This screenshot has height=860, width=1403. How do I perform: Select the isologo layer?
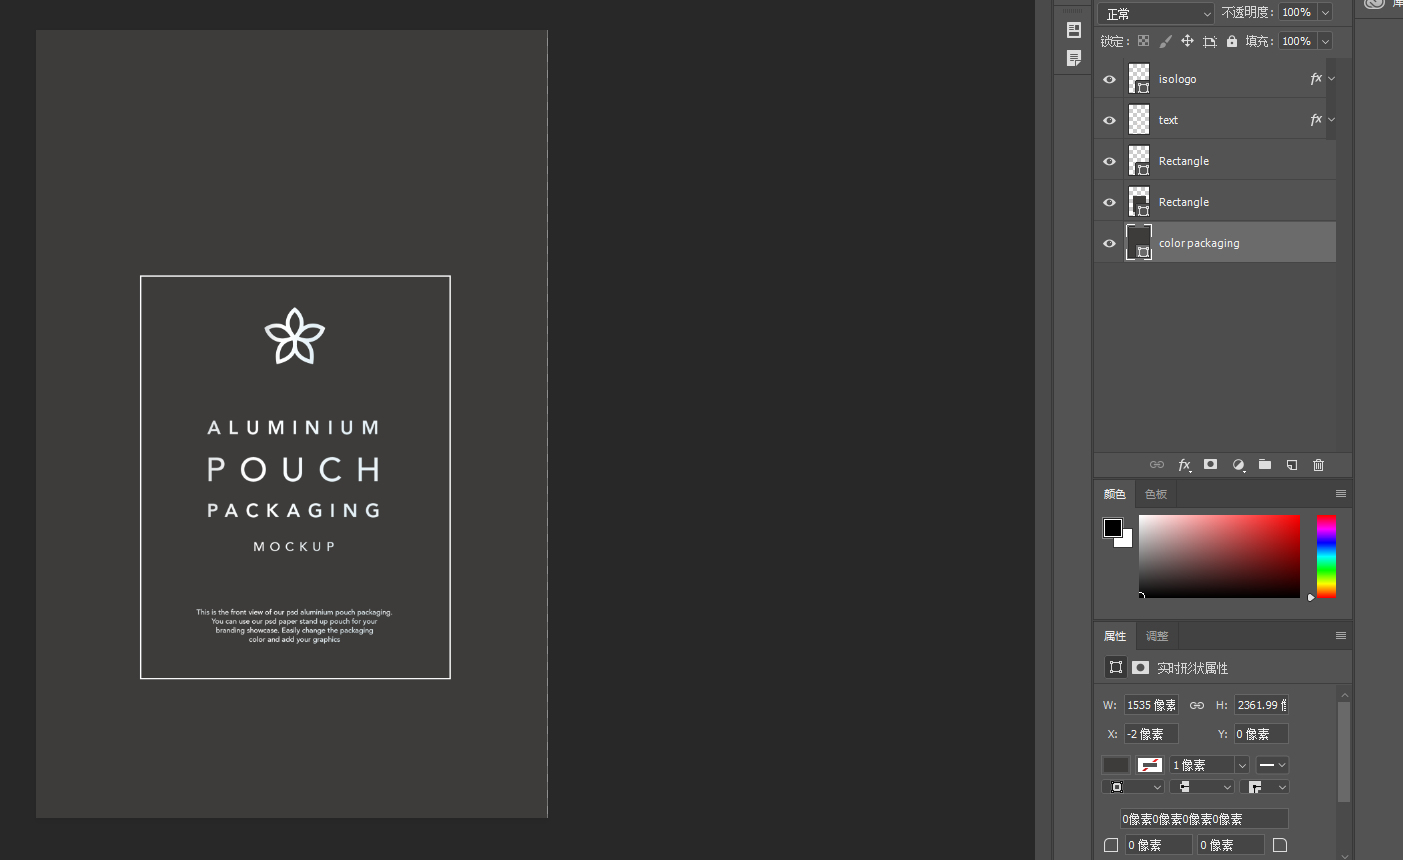(x=1215, y=78)
